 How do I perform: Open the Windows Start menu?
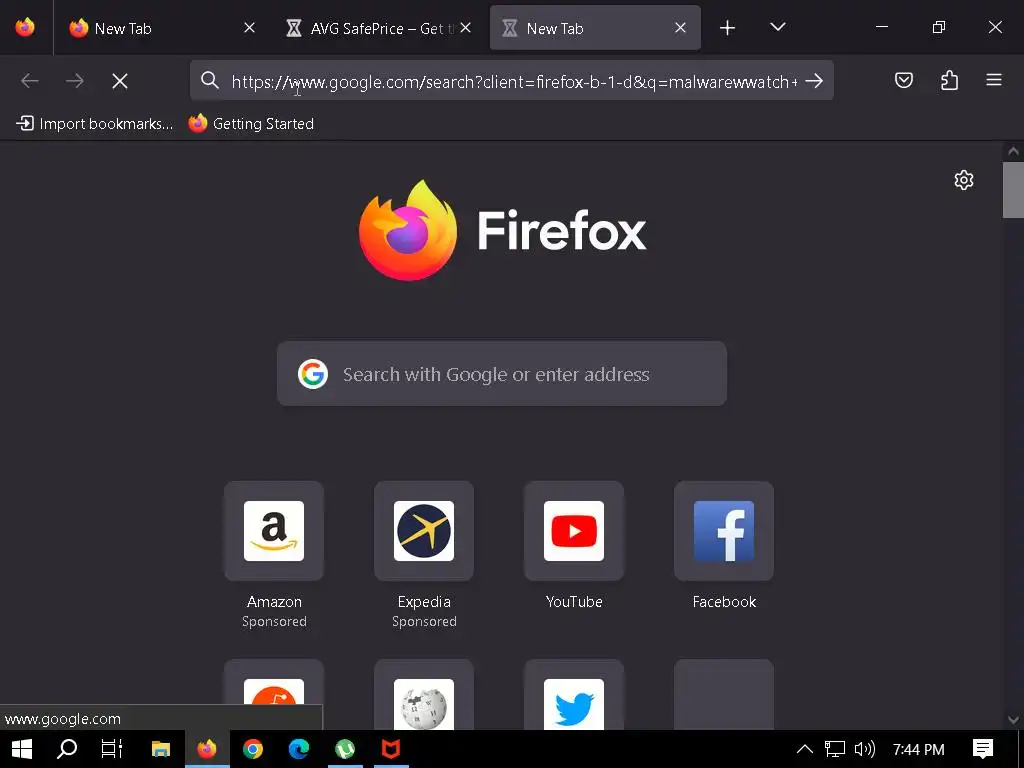pyautogui.click(x=22, y=749)
